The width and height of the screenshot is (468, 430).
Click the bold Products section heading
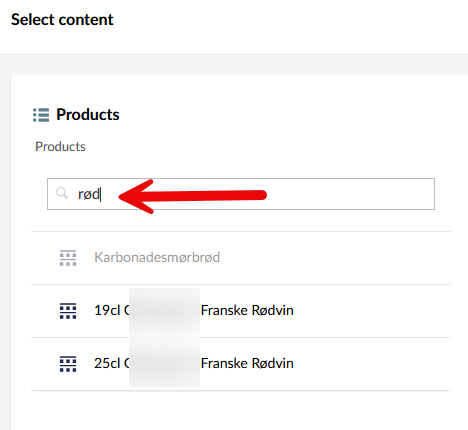(88, 115)
